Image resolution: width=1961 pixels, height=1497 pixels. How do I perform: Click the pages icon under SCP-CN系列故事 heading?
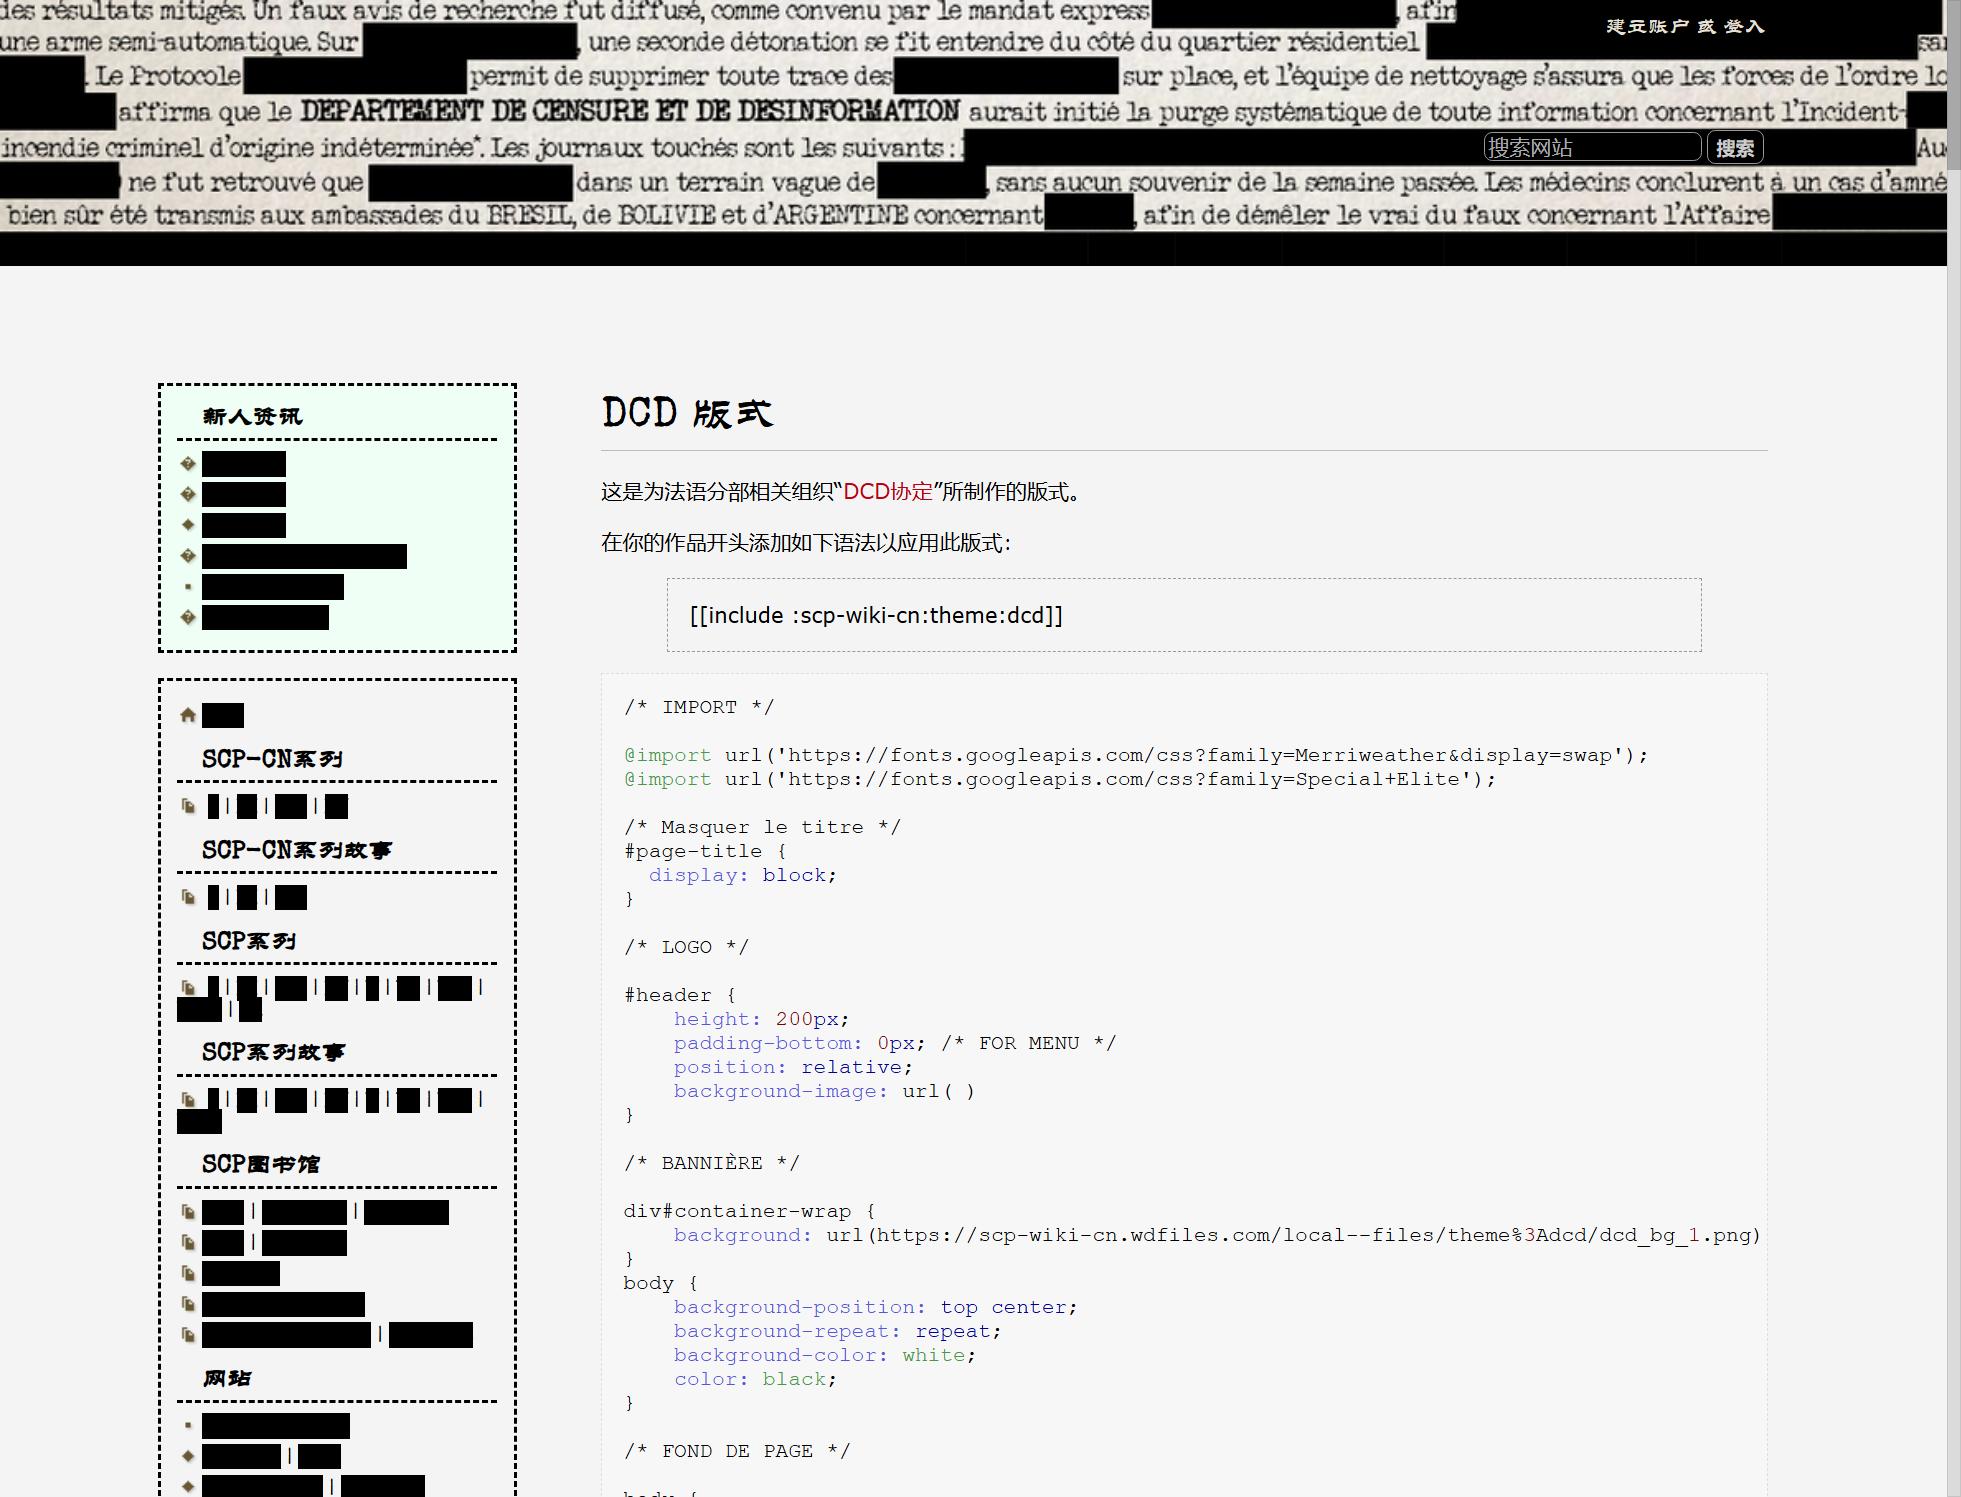187,897
